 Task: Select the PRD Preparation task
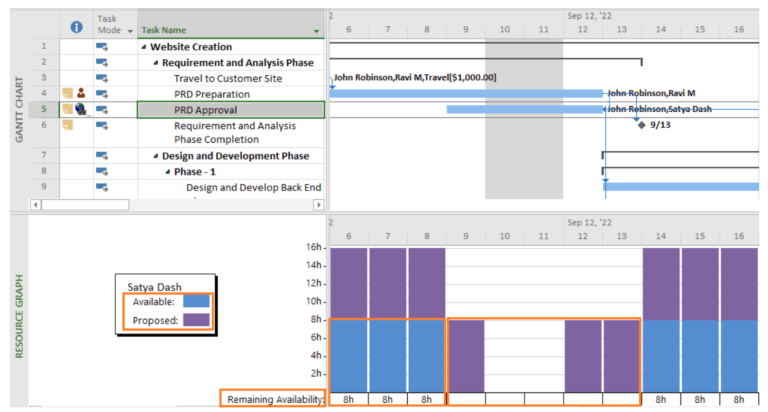211,94
